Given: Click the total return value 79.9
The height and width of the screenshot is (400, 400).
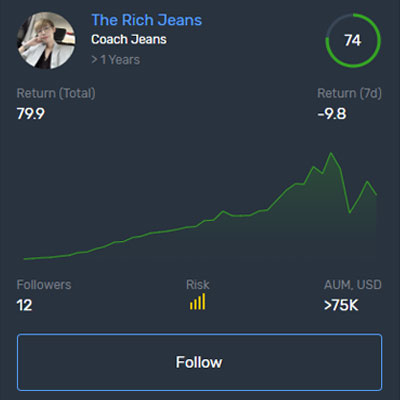Looking at the screenshot, I should coord(31,114).
